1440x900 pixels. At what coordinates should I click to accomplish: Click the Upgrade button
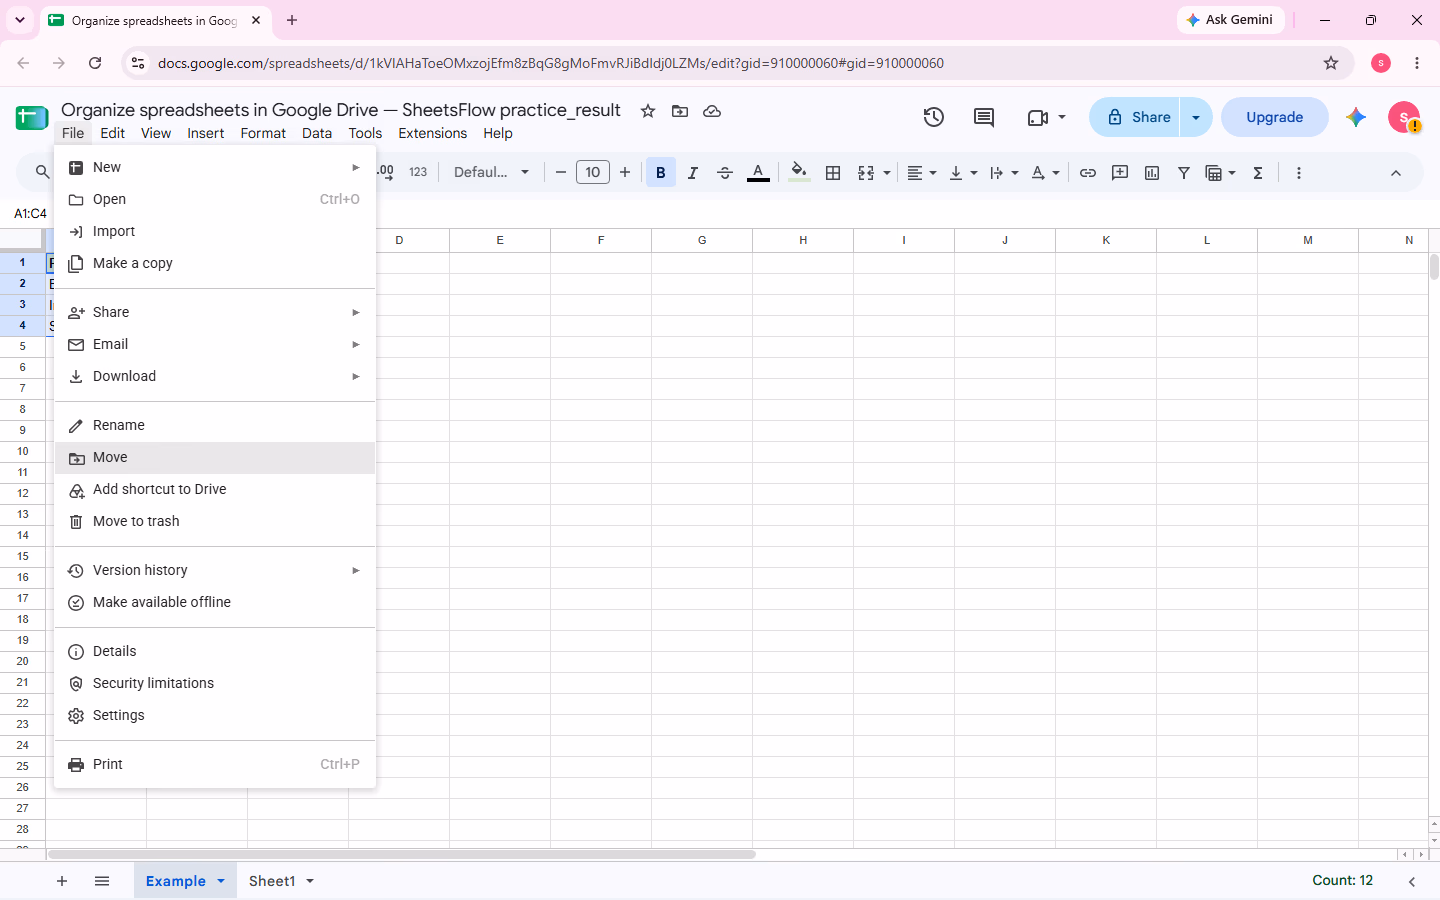click(x=1275, y=117)
